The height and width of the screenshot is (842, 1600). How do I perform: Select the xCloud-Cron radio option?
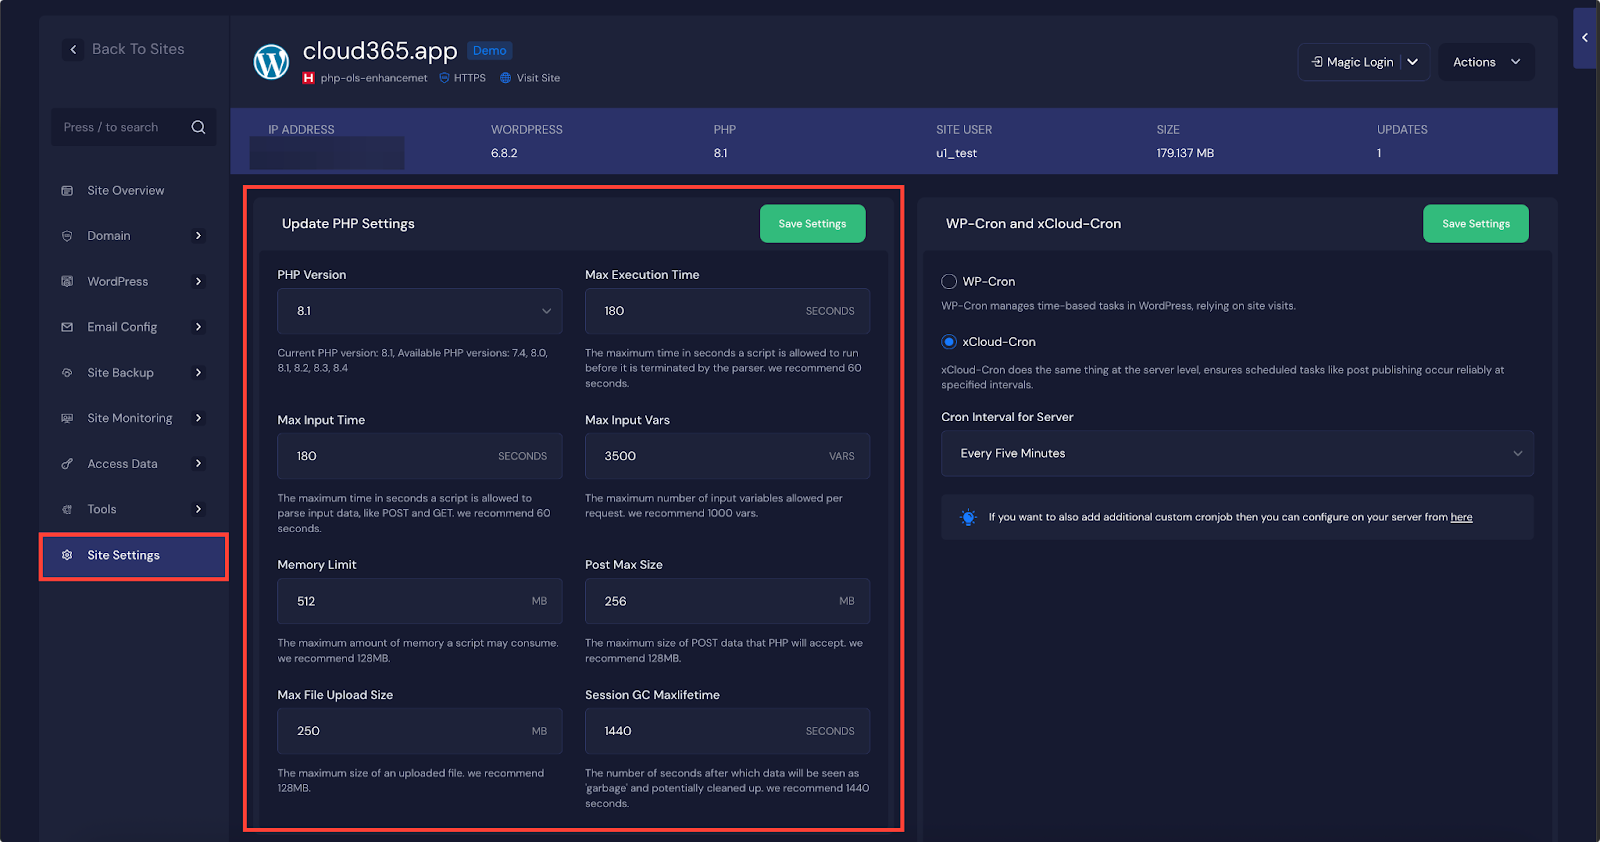(949, 342)
